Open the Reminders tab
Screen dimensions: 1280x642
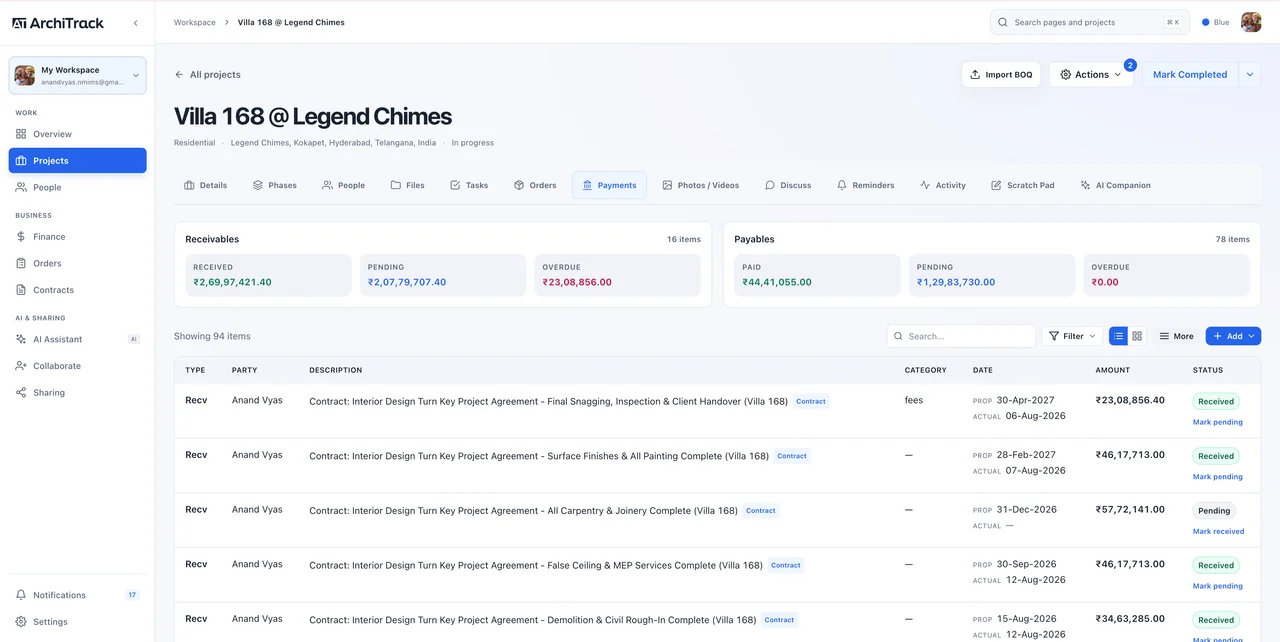(866, 185)
